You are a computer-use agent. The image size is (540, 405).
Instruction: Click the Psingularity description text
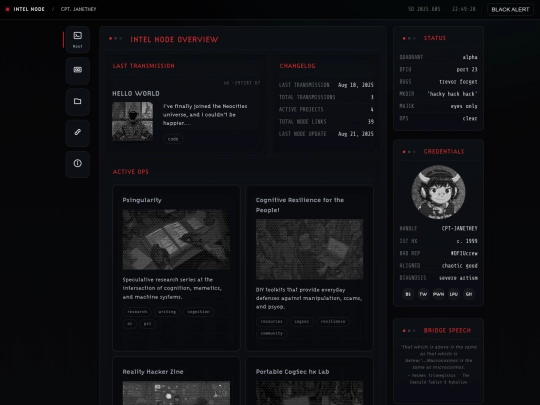172,288
